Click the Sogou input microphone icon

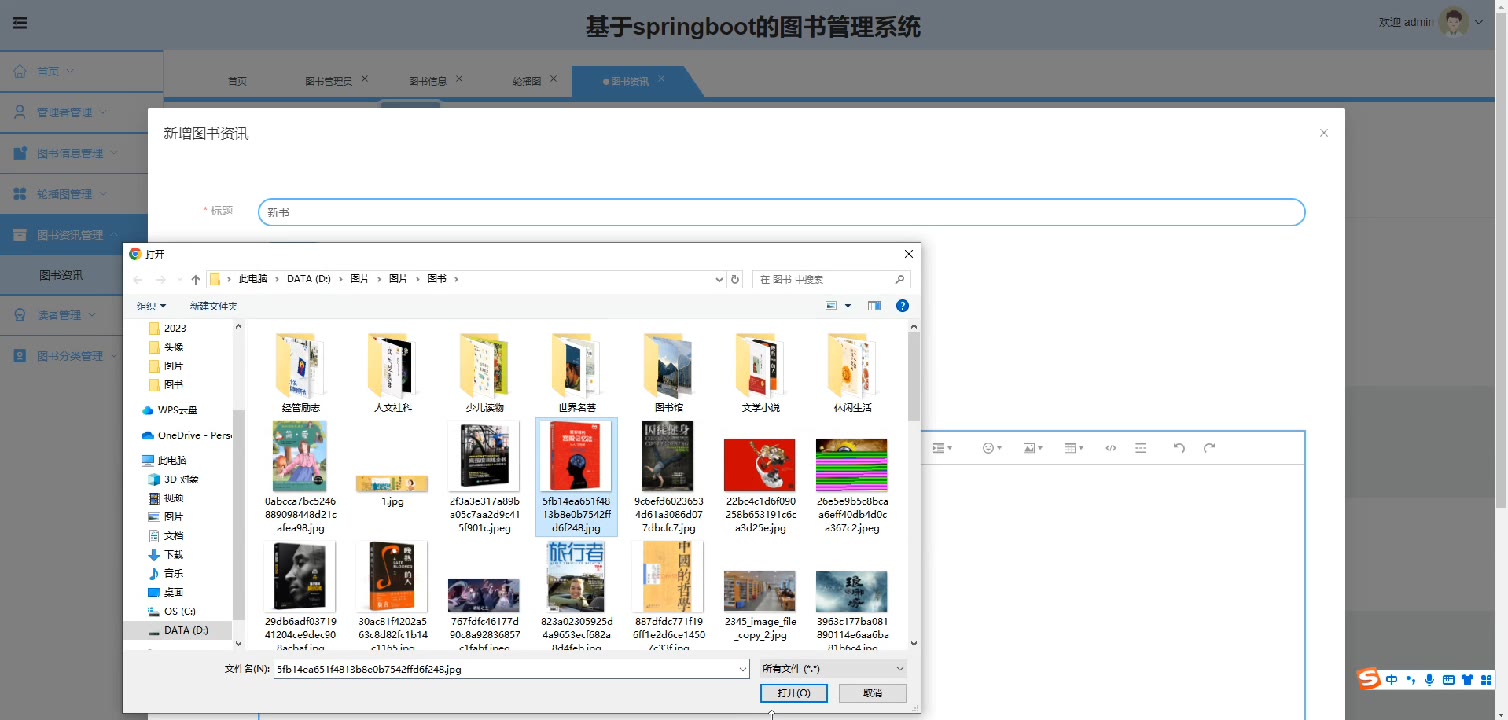pos(1429,680)
